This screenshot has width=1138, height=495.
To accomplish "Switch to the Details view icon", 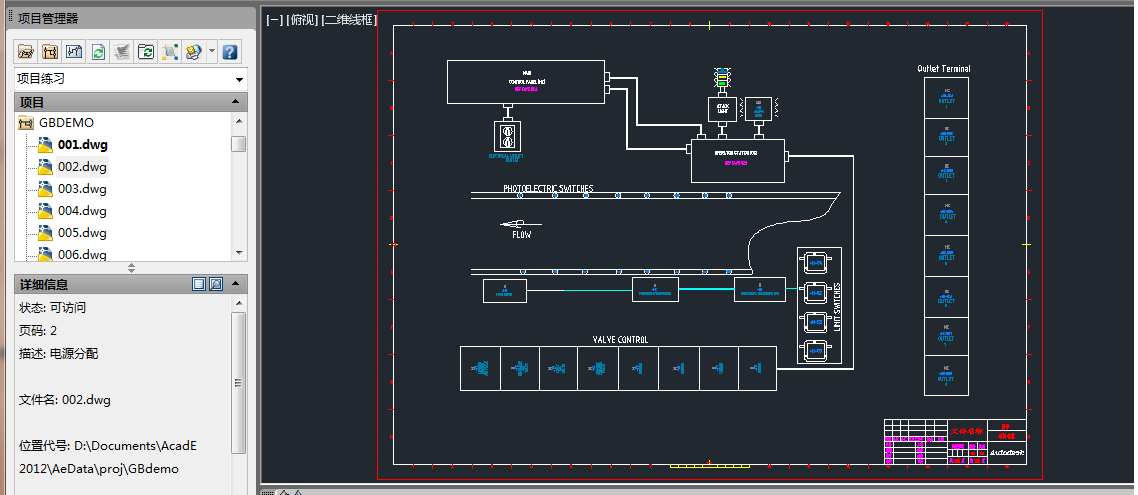I will [200, 284].
